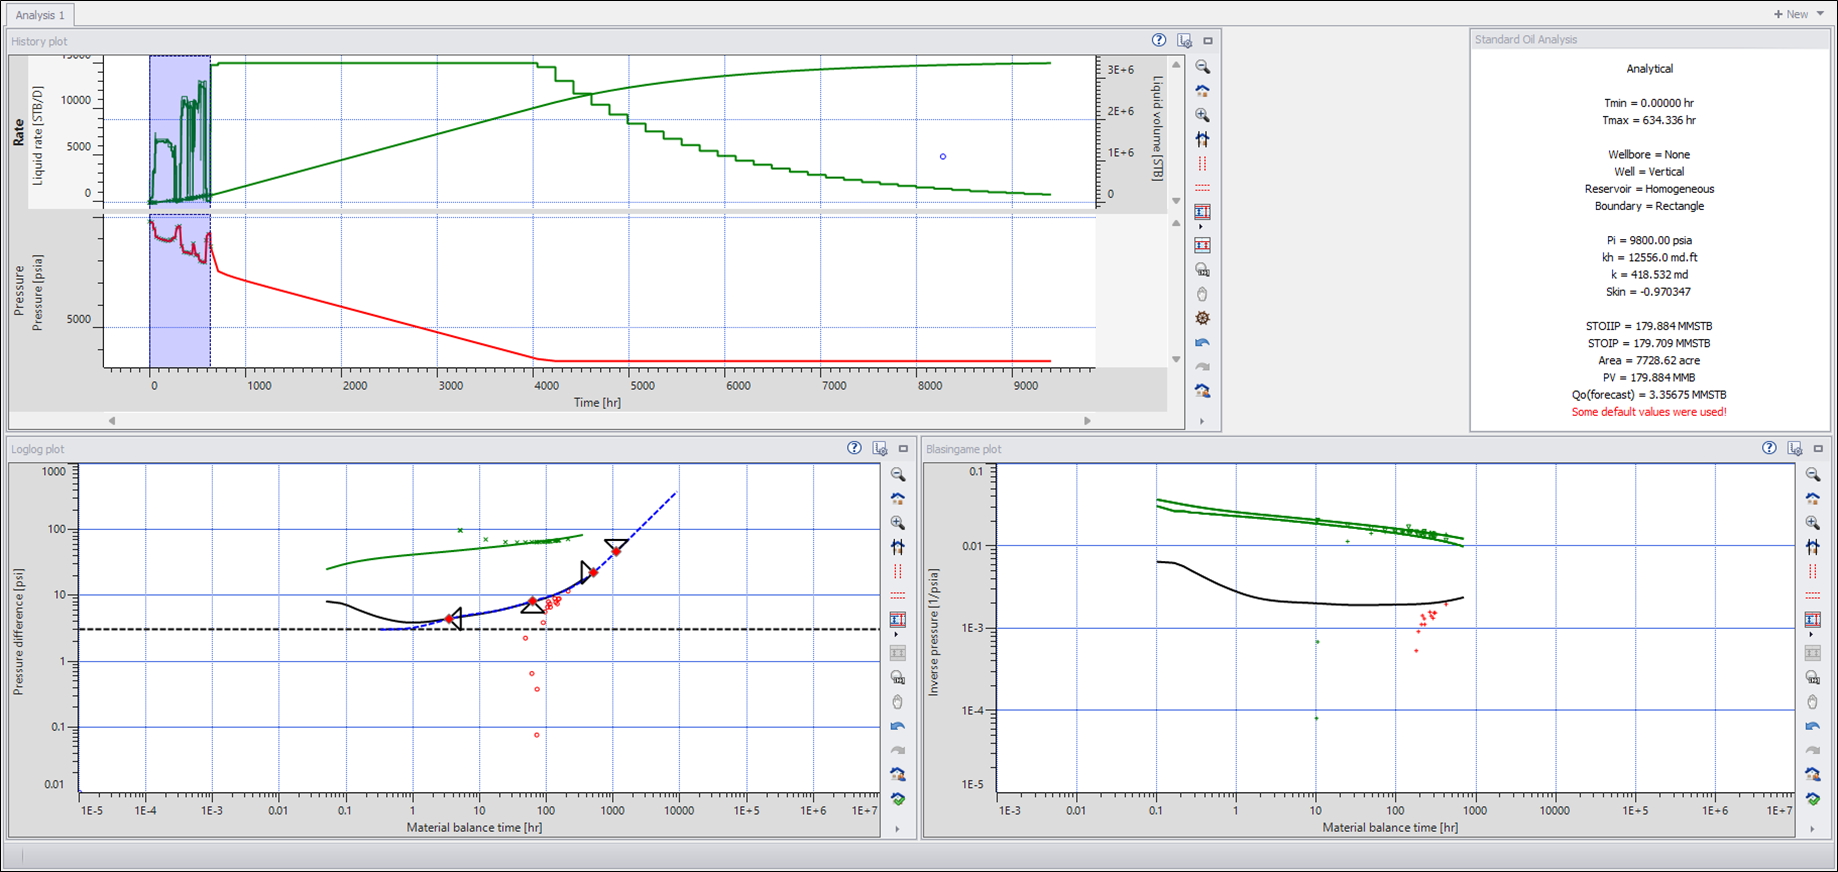Click the k = 418.532 md value
This screenshot has height=872, width=1838.
[1649, 274]
